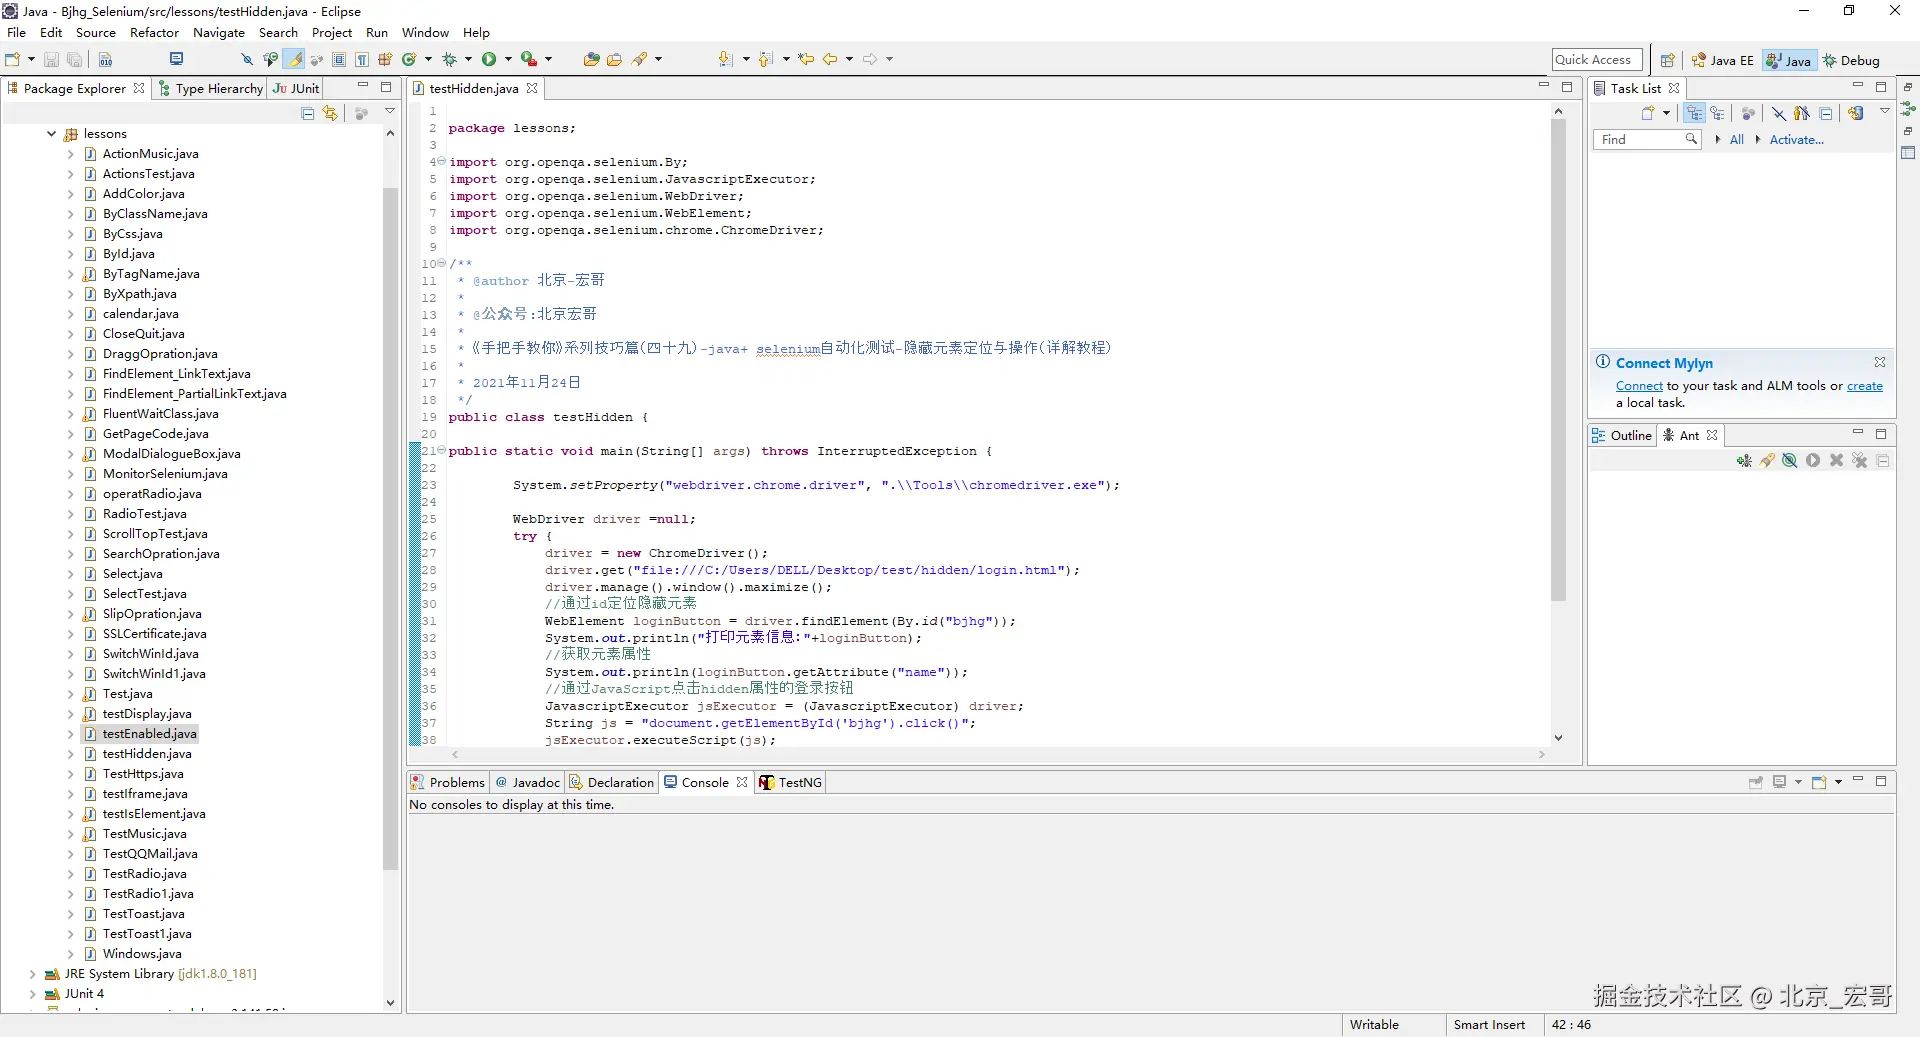Viewport: 1920px width, 1037px height.
Task: Click Add Buildfiles icon in Ant view
Action: point(1744,461)
